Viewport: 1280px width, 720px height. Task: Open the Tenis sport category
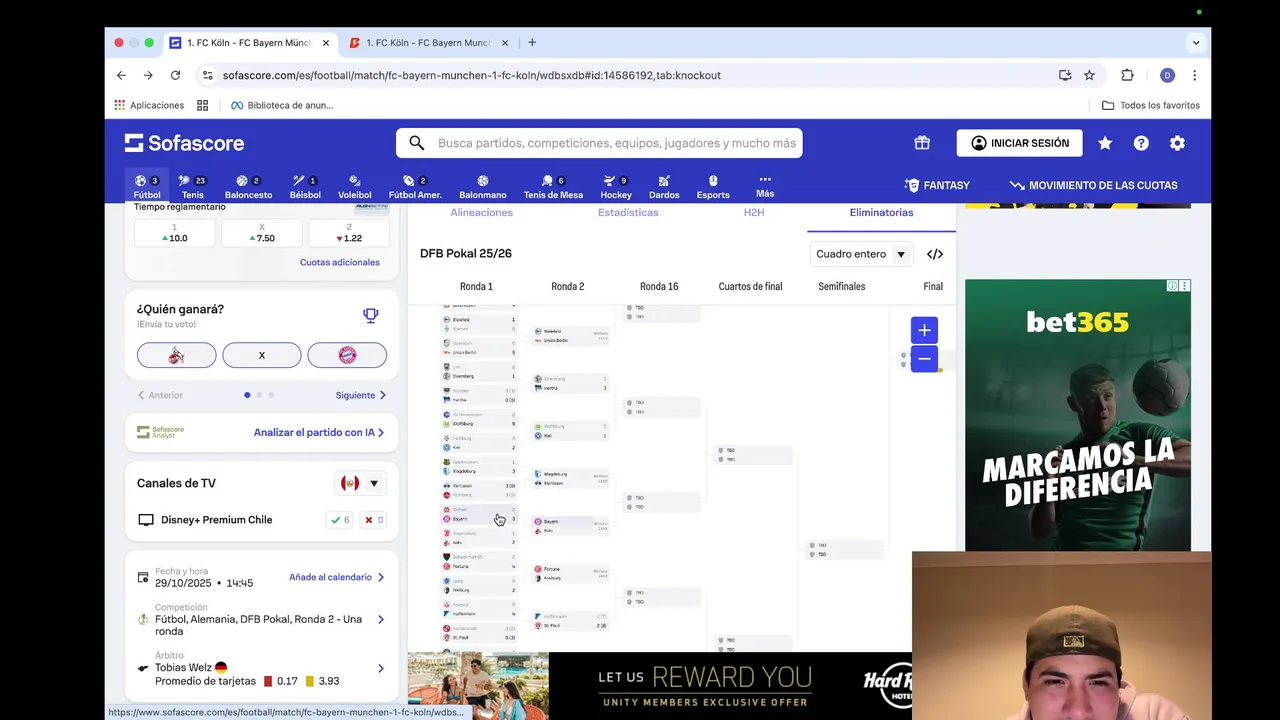tap(192, 187)
